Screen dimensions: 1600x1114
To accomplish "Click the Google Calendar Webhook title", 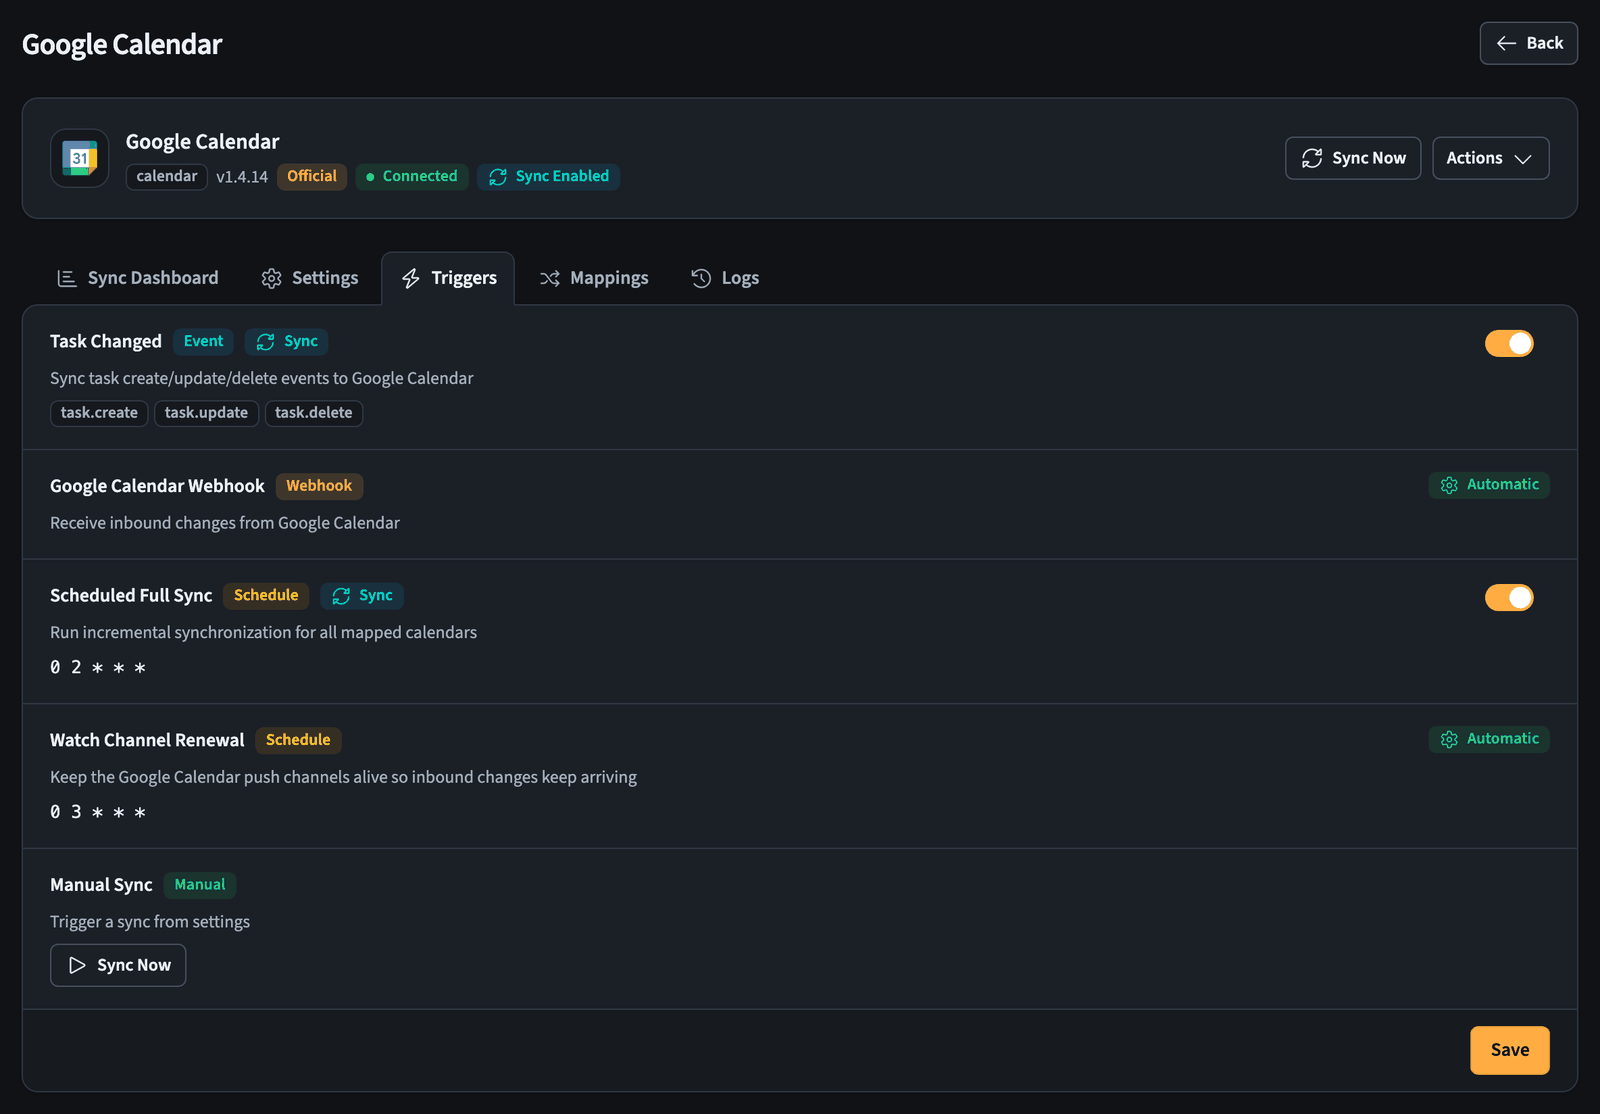I will [157, 486].
